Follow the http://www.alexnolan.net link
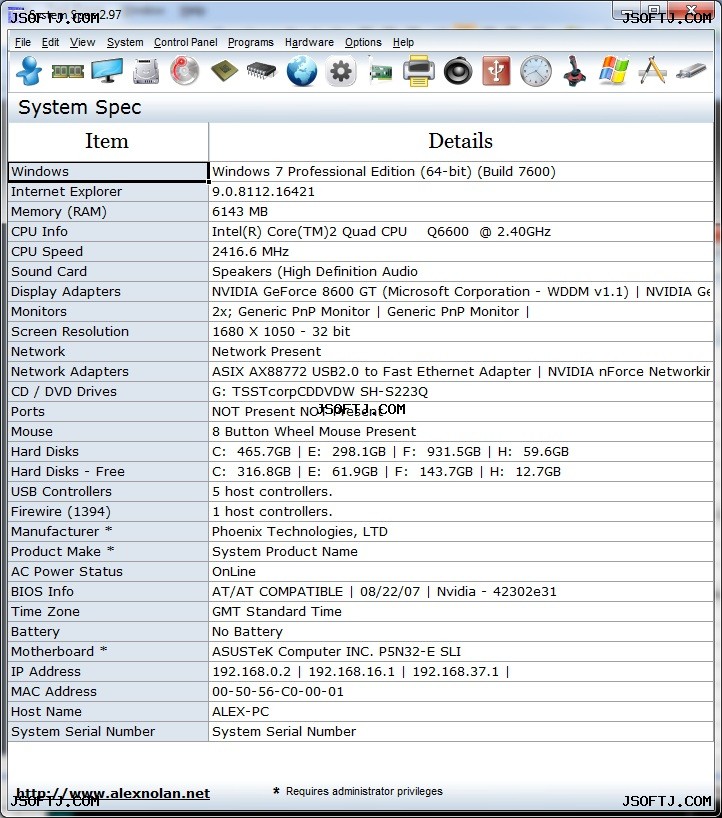 (113, 793)
